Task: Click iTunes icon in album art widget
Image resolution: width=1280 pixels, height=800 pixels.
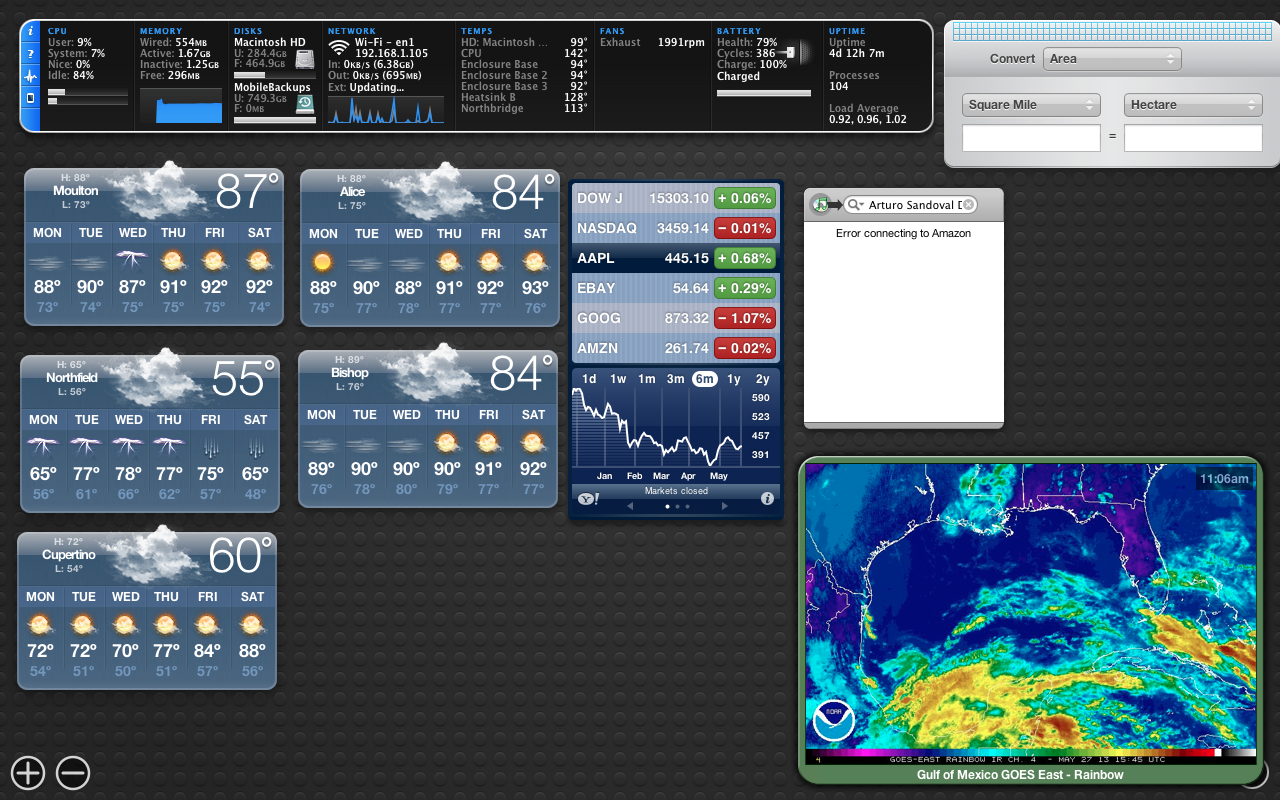Action: pyautogui.click(x=820, y=204)
